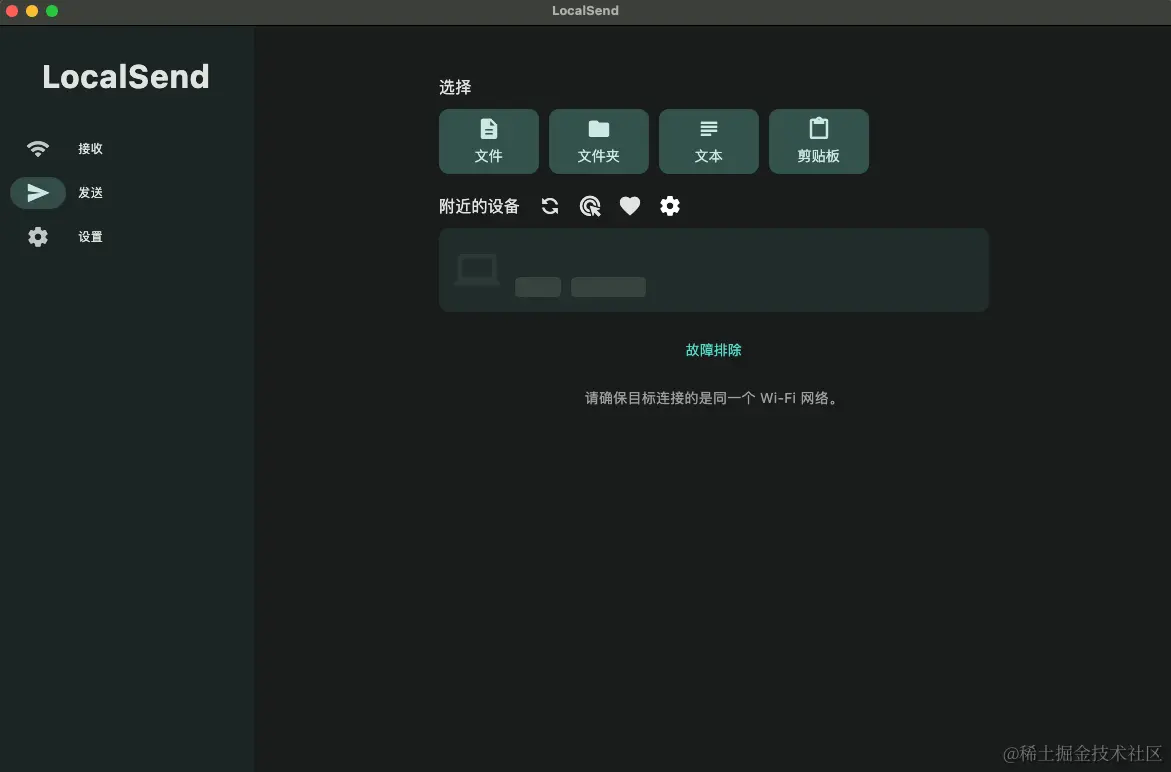Image resolution: width=1171 pixels, height=772 pixels.
Task: Choose 剪贴板 (Clipboard) to send
Action: [x=819, y=141]
